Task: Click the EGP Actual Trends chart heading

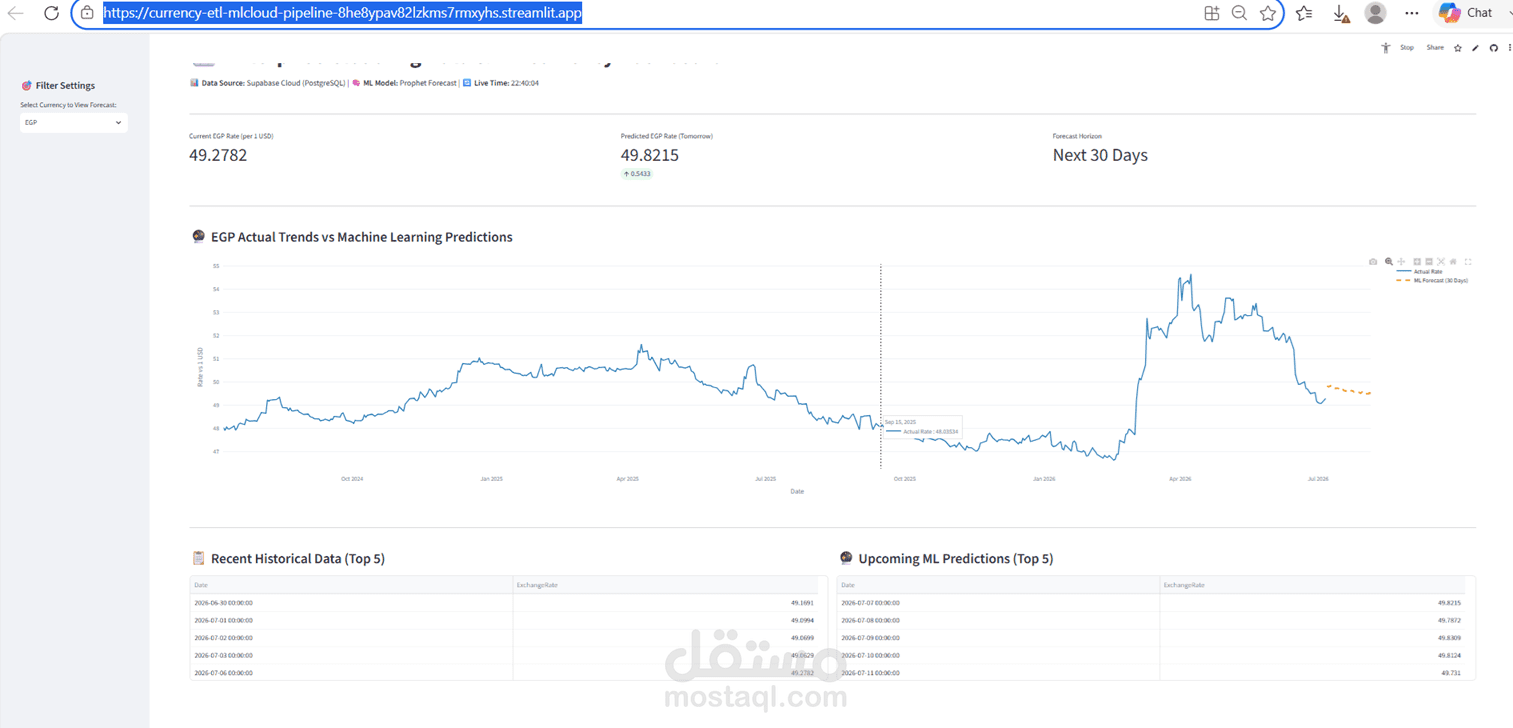Action: click(x=361, y=237)
